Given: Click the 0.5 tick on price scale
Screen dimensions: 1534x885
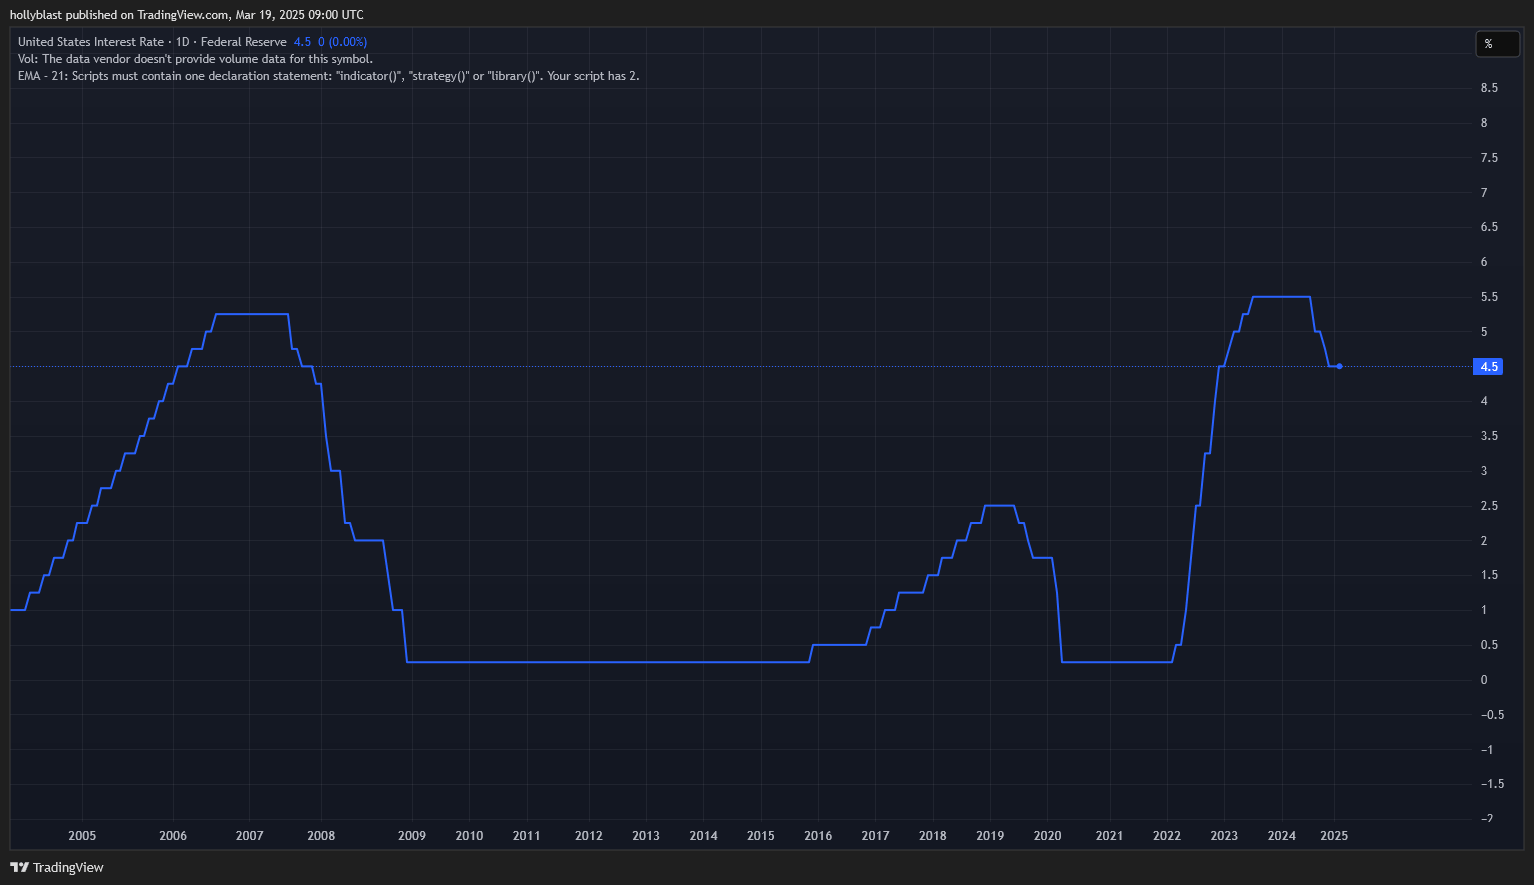Looking at the screenshot, I should coord(1489,645).
